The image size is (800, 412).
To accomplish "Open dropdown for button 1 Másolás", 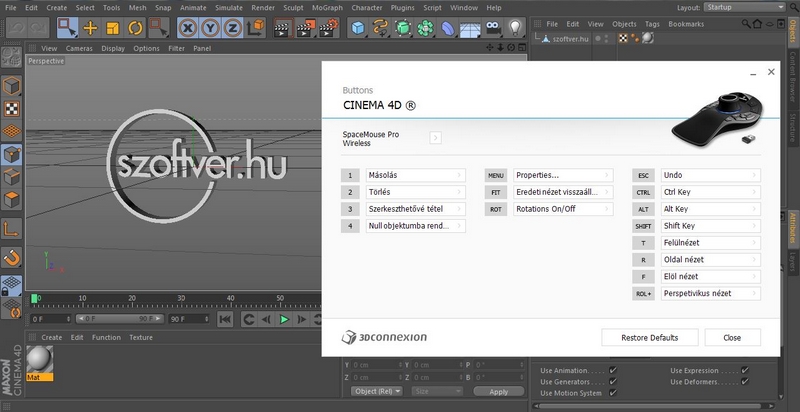I will (415, 175).
